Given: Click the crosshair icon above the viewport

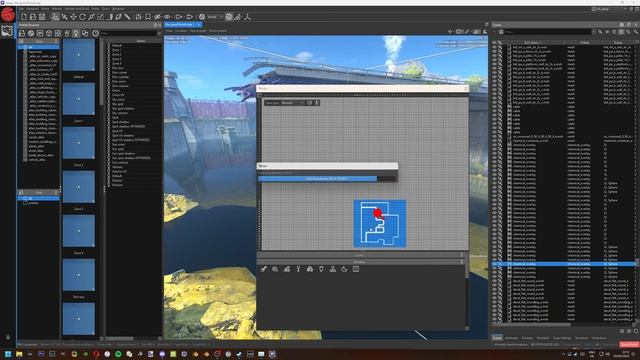Looking at the screenshot, I should (x=450, y=31).
